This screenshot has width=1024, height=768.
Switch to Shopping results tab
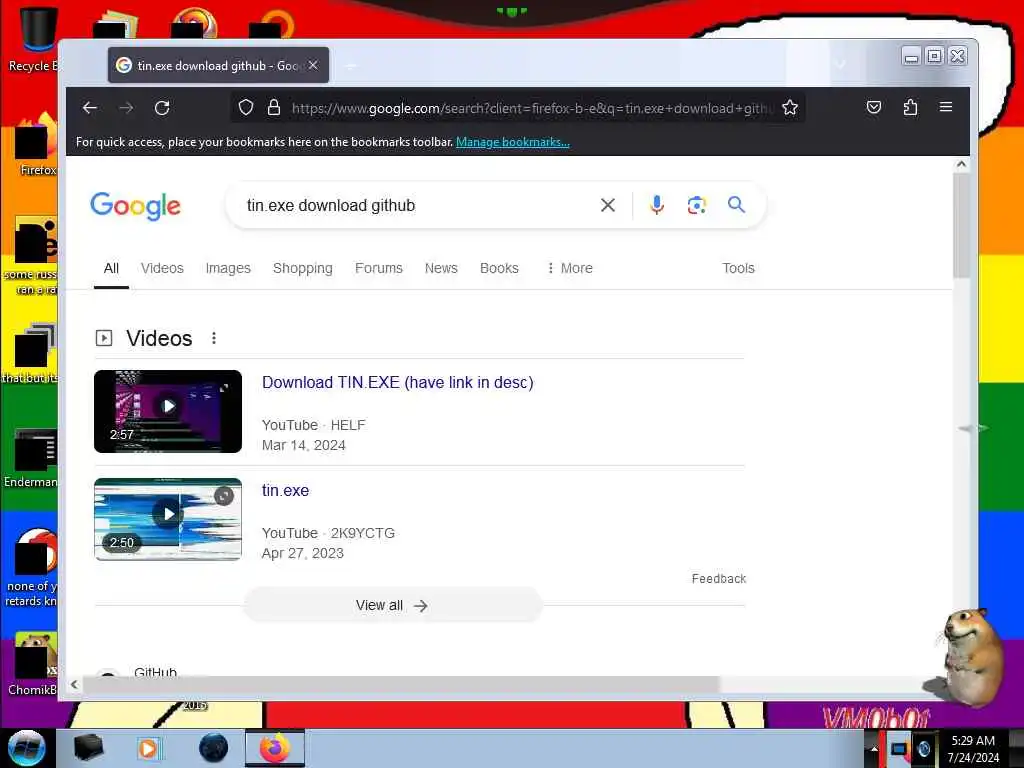coord(302,268)
